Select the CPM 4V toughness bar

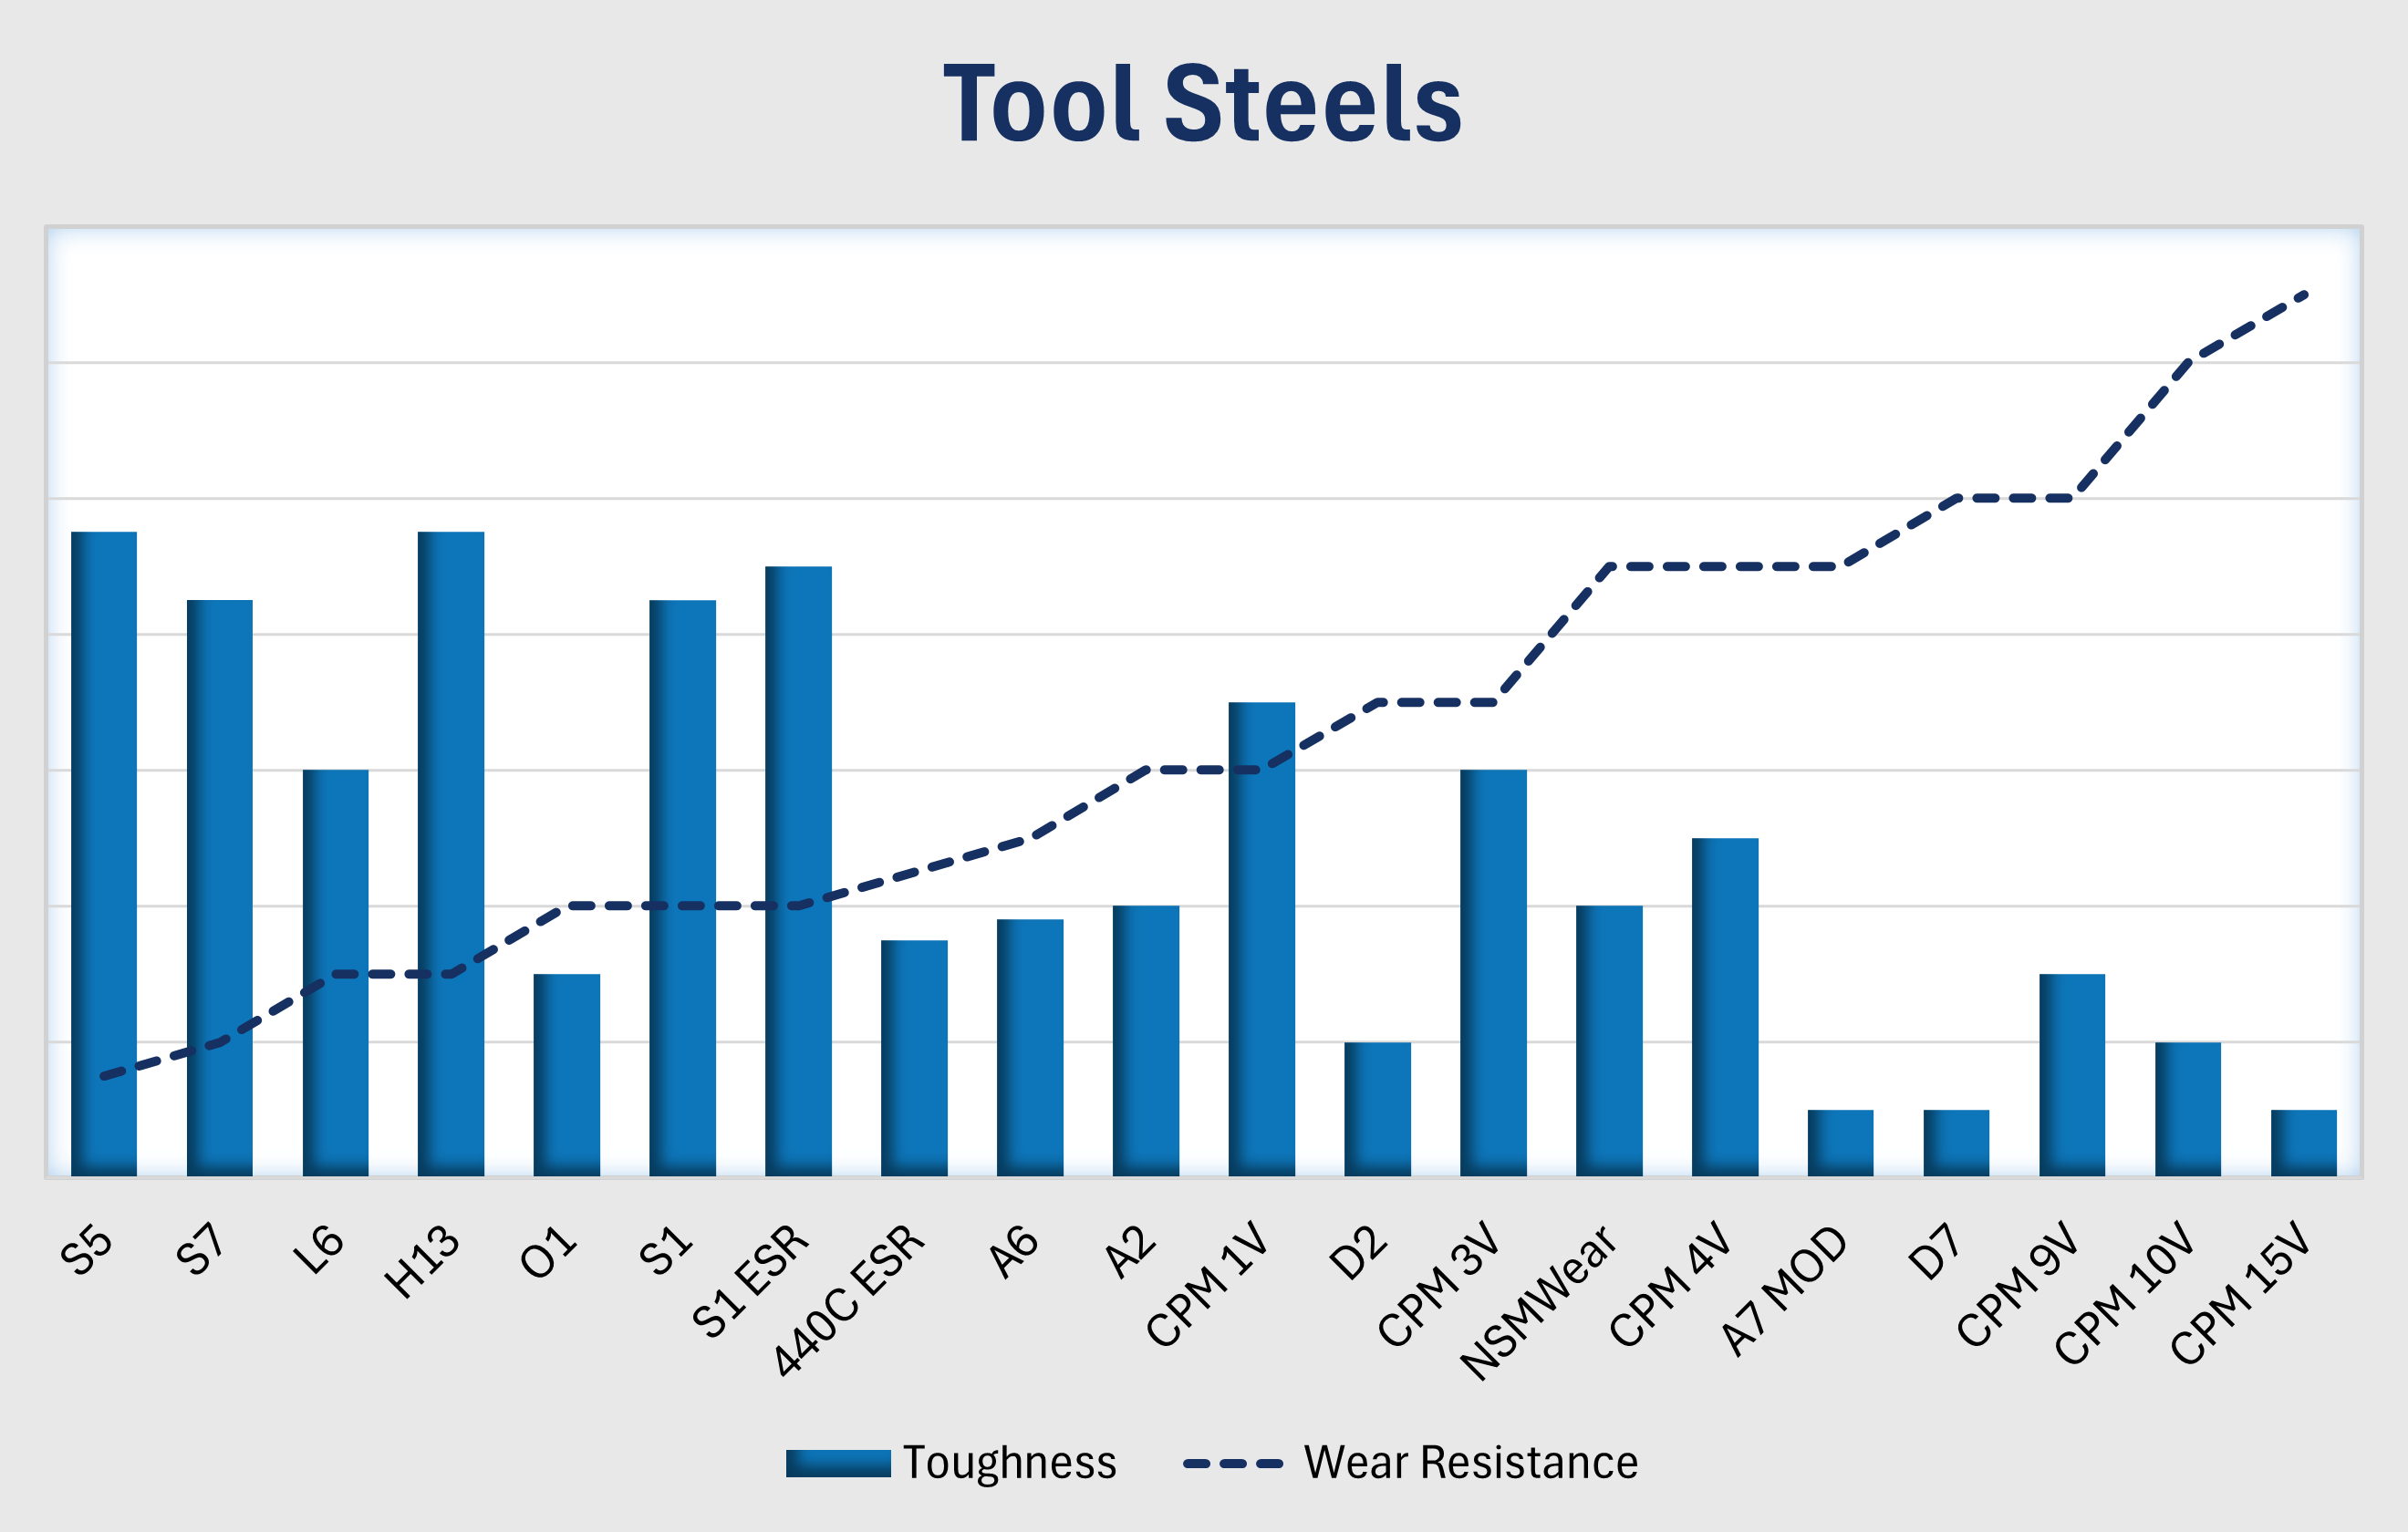[1725, 1006]
